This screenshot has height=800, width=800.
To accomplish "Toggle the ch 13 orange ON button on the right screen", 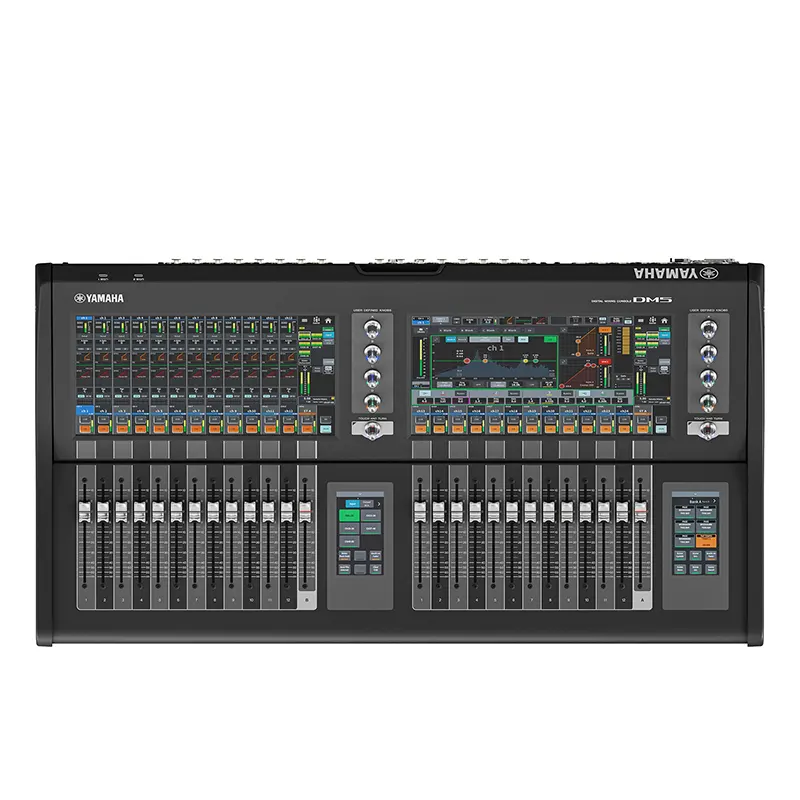I will 421,429.
